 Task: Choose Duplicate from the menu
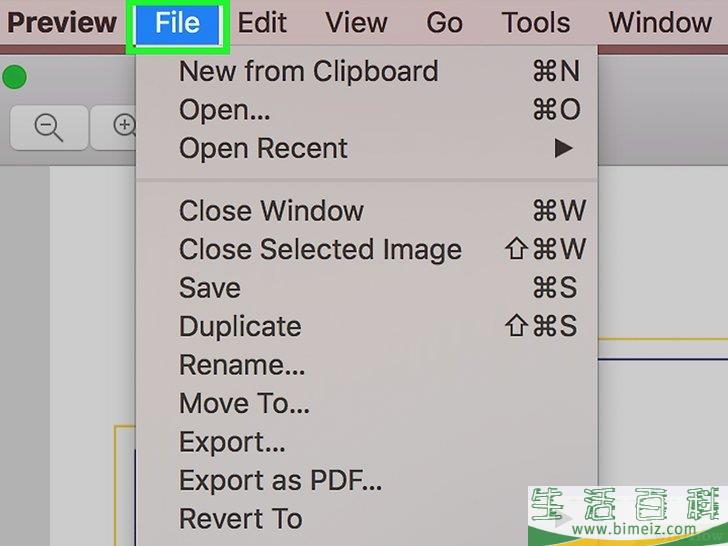[x=367, y=326]
